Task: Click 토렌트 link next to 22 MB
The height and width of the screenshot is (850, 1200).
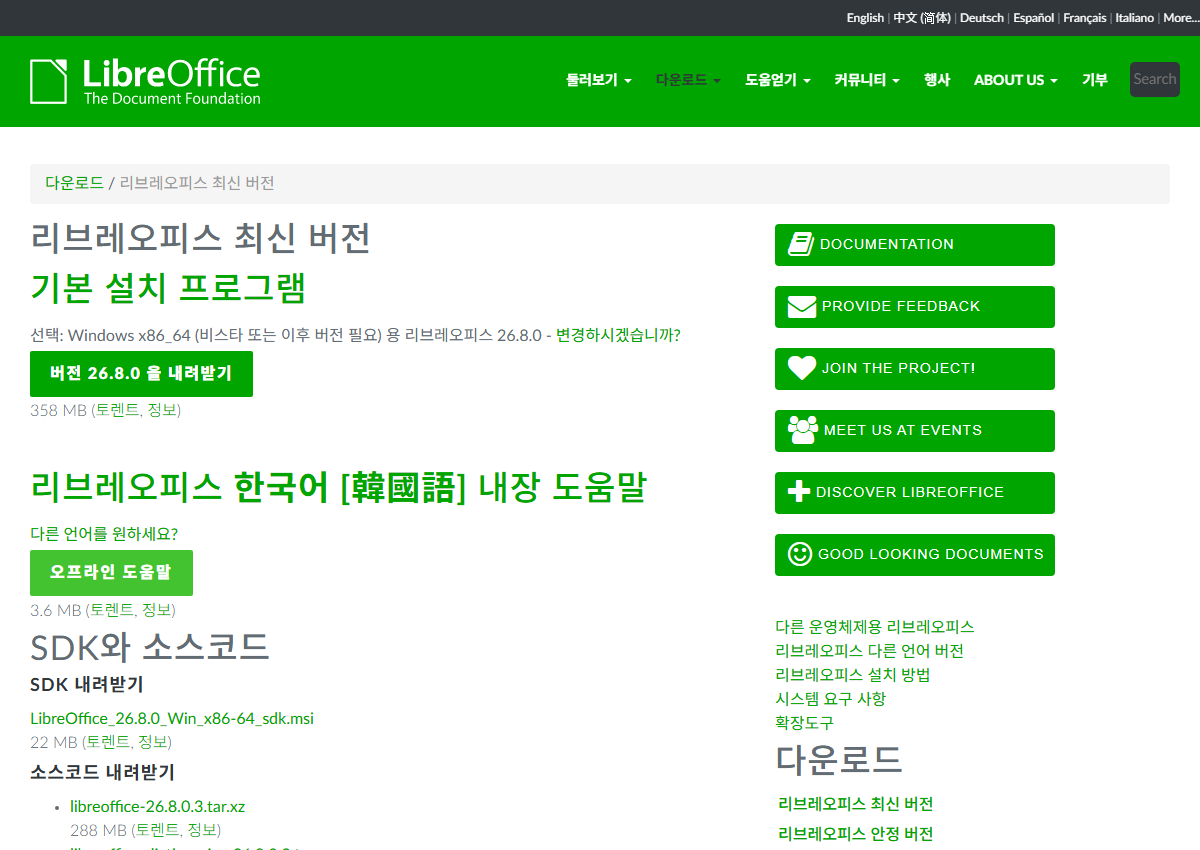Action: pyautogui.click(x=108, y=742)
